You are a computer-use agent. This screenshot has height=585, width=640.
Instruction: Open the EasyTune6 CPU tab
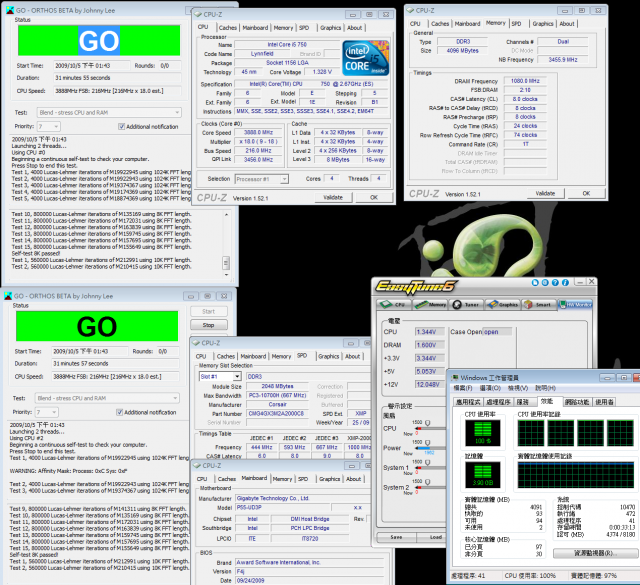point(393,305)
